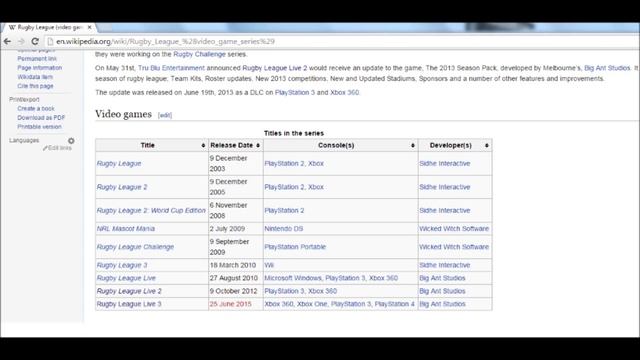Viewport: 640px width, 360px height.
Task: Close the Rugby League Wikipedia tab
Action: pyautogui.click(x=89, y=27)
